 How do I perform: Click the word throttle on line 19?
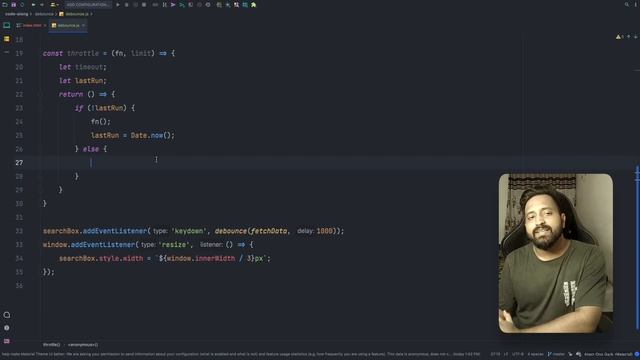83,53
